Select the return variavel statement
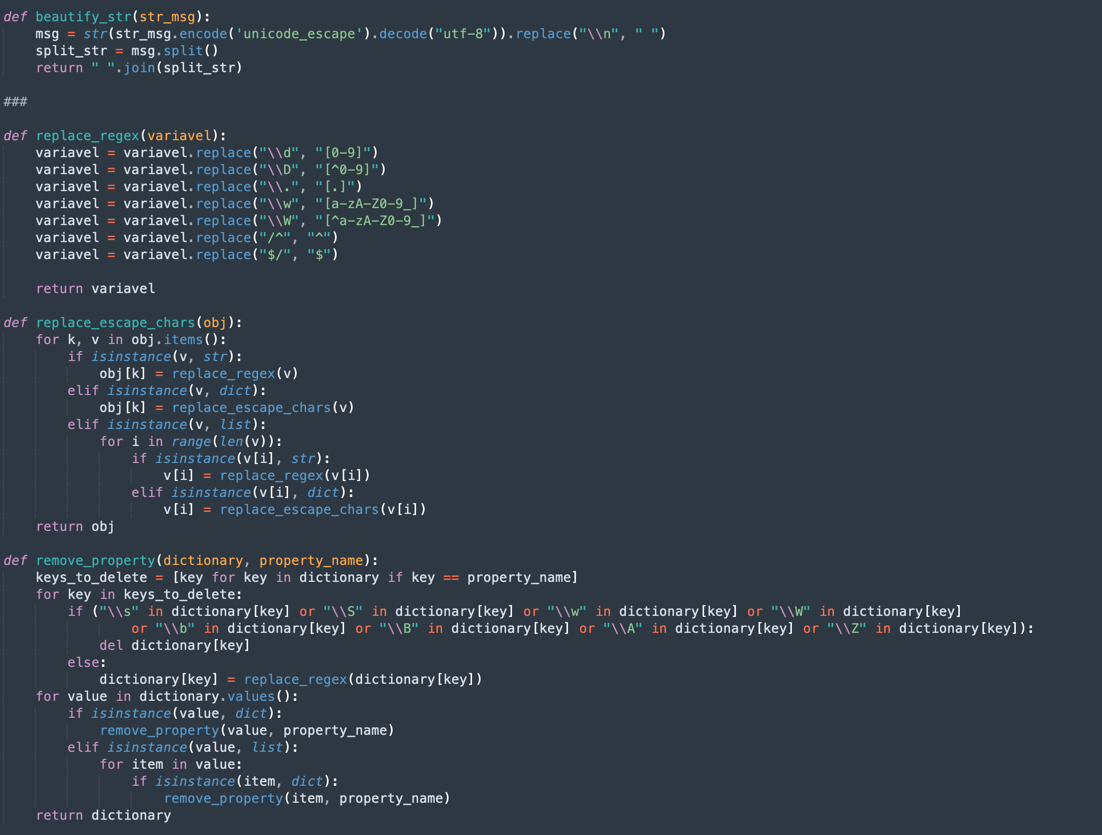The image size is (1102, 835). point(96,288)
